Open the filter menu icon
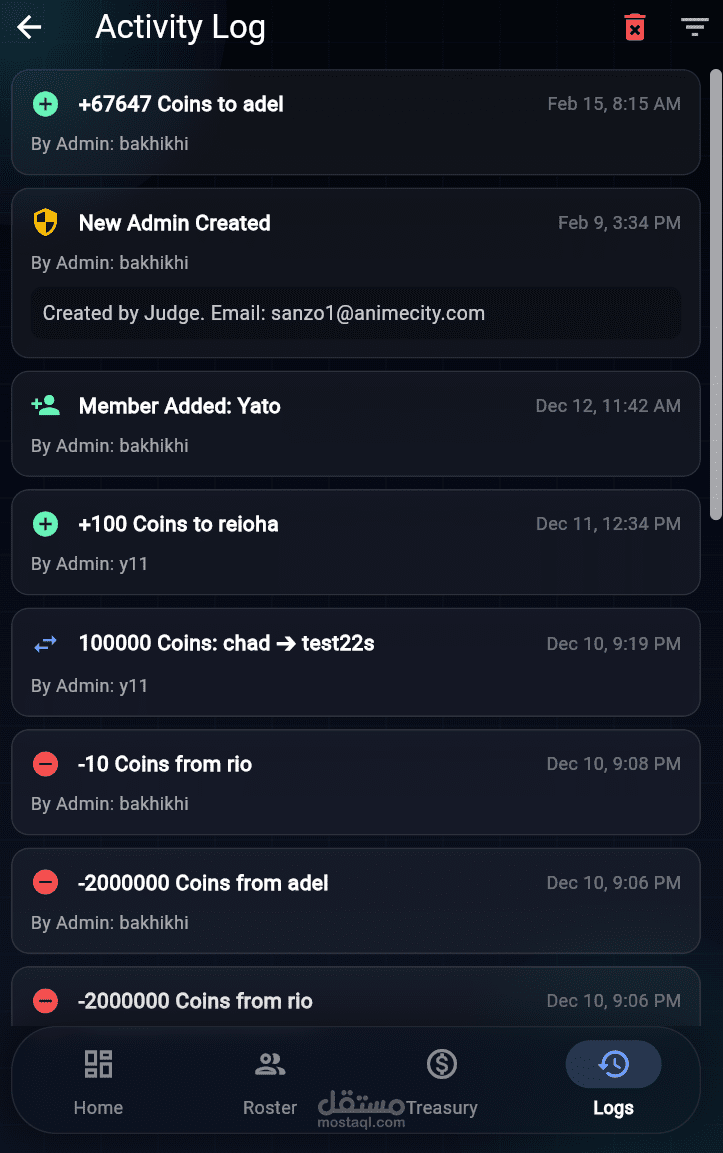The width and height of the screenshot is (723, 1153). pos(694,27)
